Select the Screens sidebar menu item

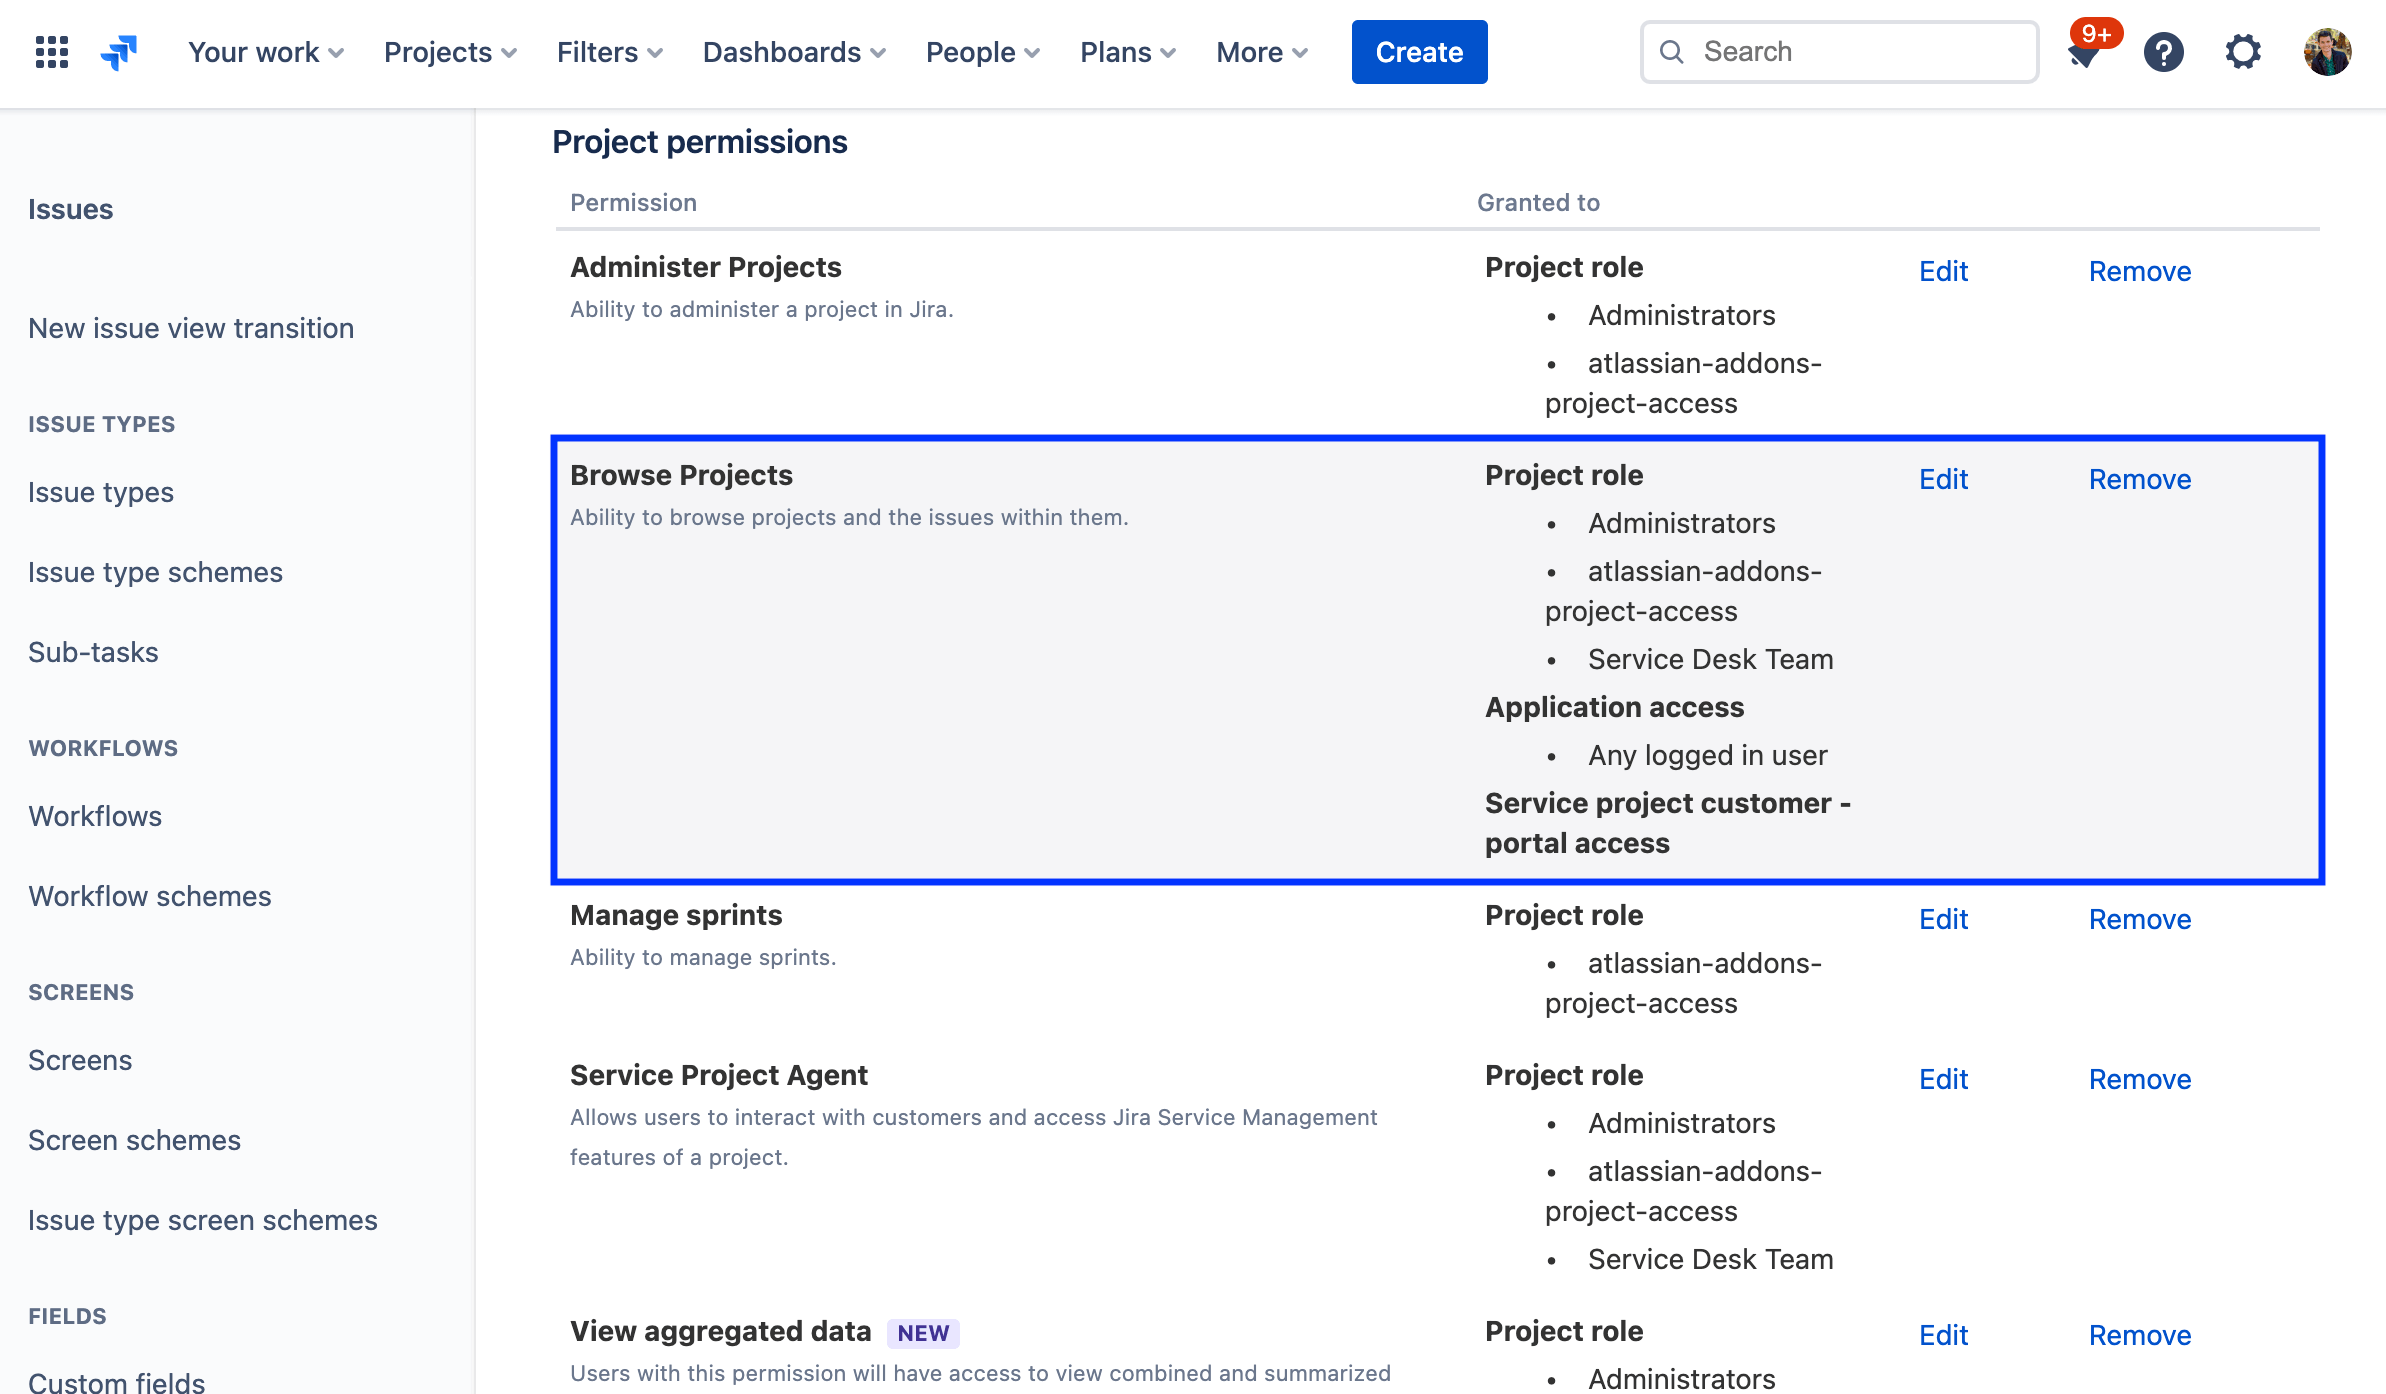(x=80, y=1059)
